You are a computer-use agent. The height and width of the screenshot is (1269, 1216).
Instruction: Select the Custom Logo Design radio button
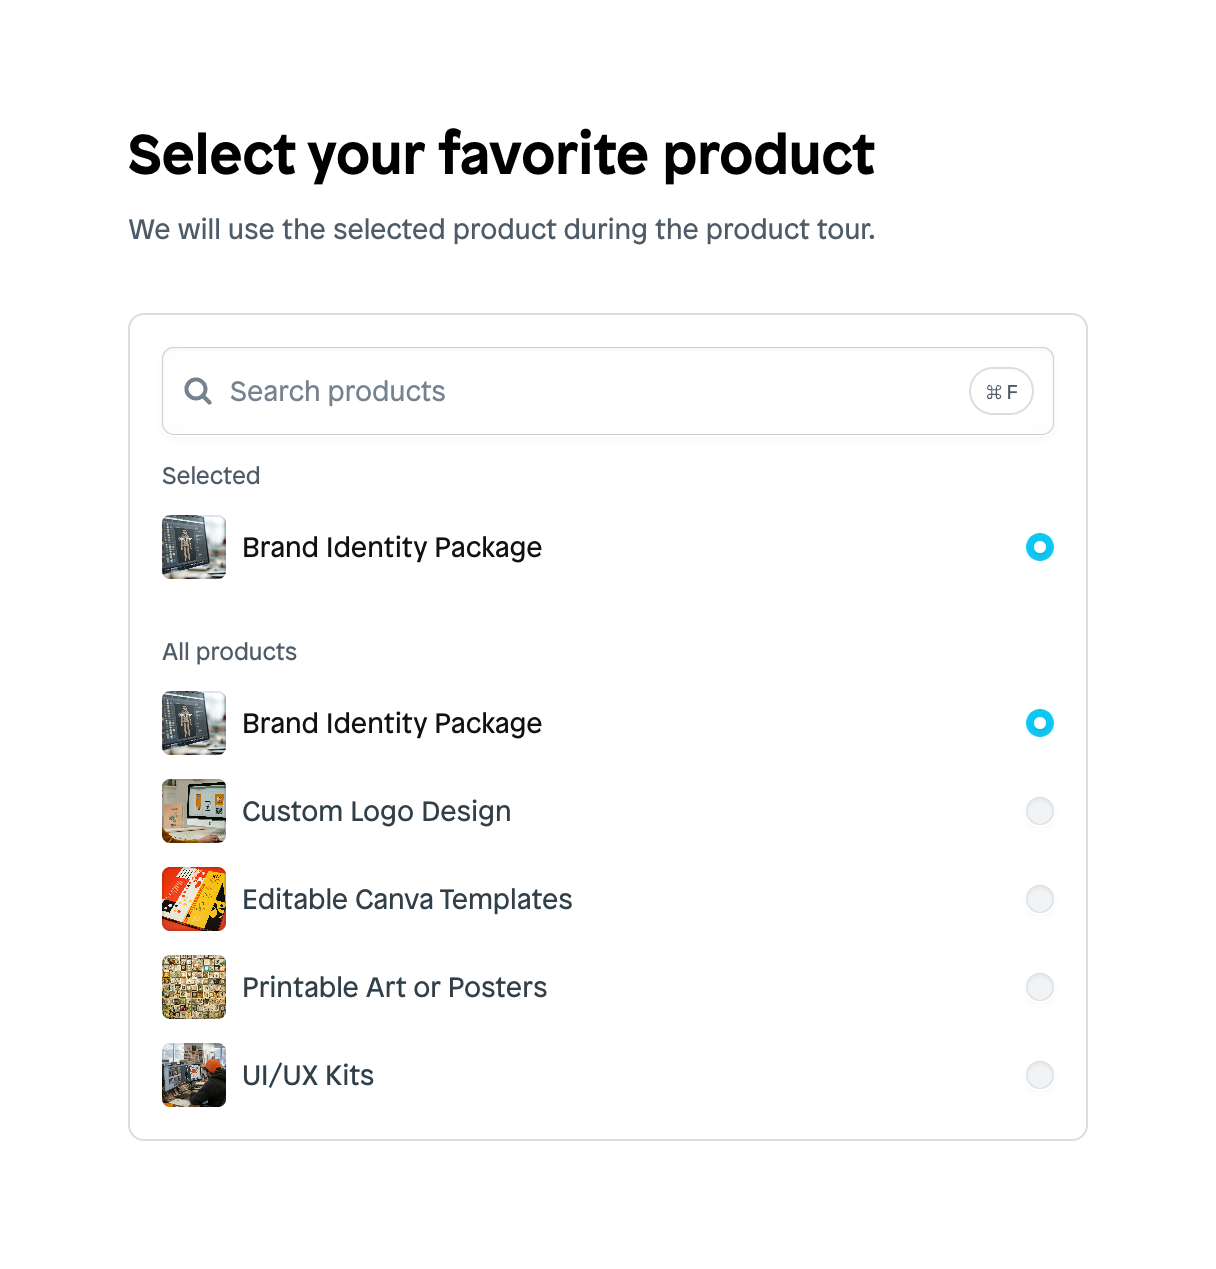[1040, 811]
